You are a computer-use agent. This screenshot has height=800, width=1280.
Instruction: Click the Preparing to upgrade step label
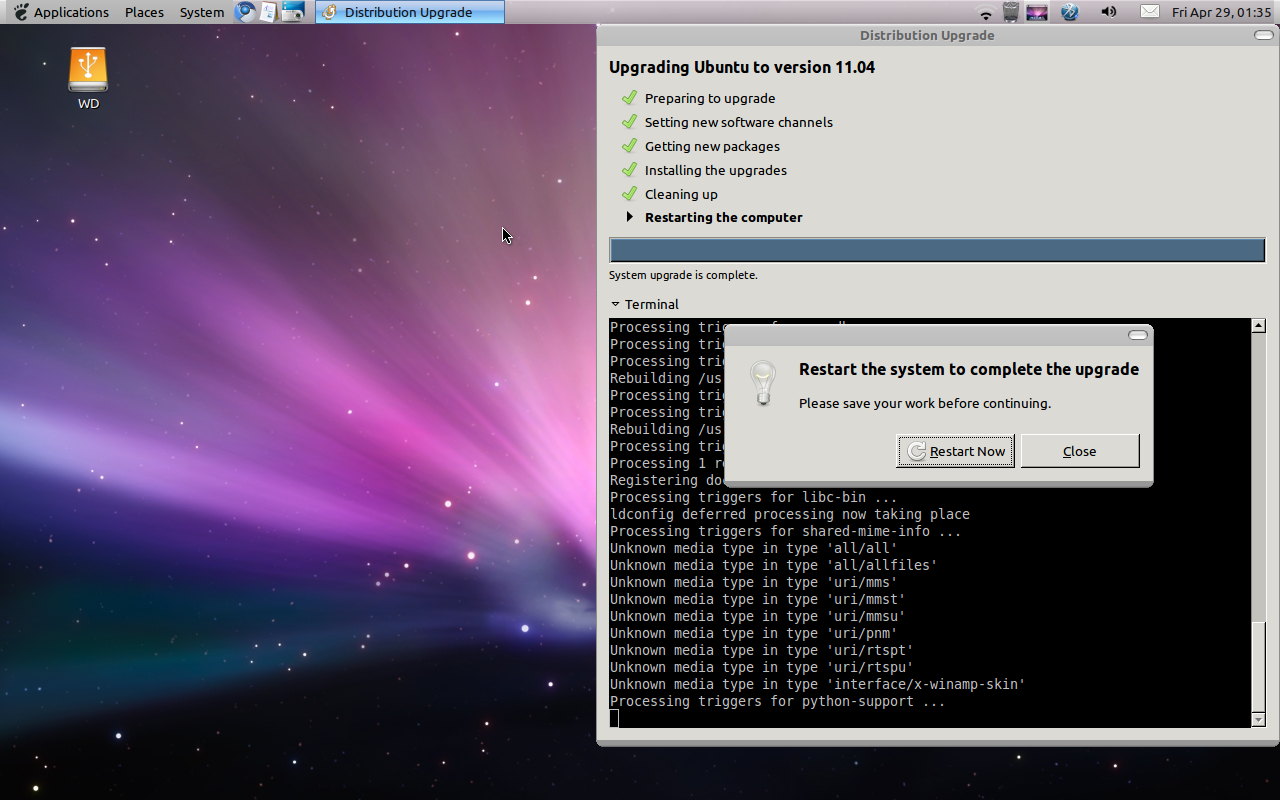(710, 98)
